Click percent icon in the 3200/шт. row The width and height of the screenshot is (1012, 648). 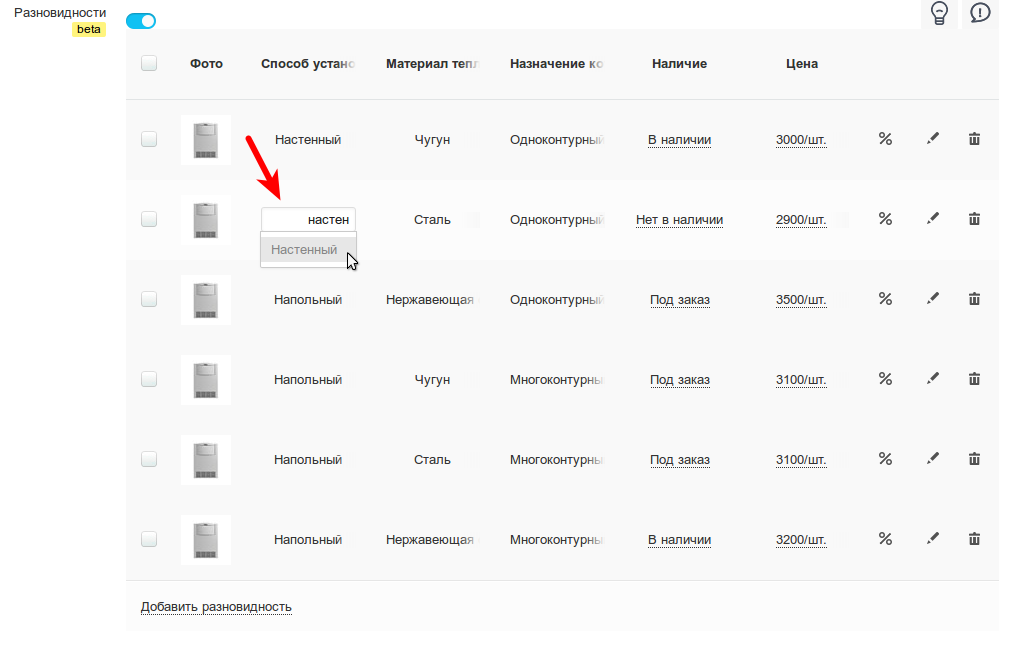(x=885, y=539)
